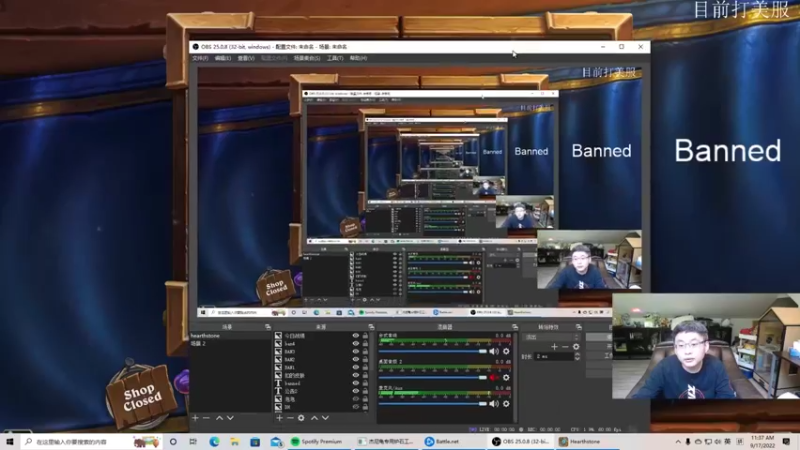Screen dimensions: 800x450
Task: Open the Scene Collection menu in OBS
Action: (x=307, y=58)
